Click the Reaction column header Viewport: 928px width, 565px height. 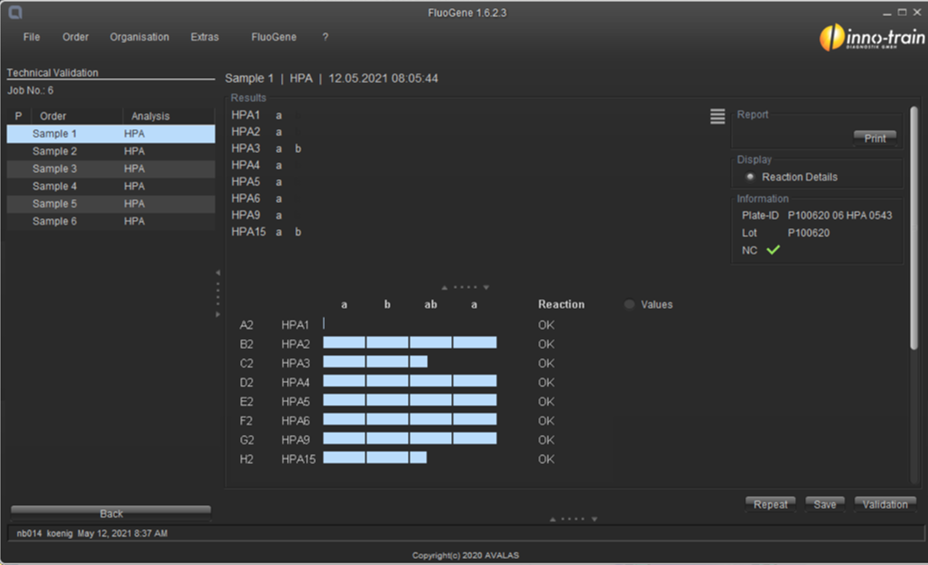click(561, 304)
